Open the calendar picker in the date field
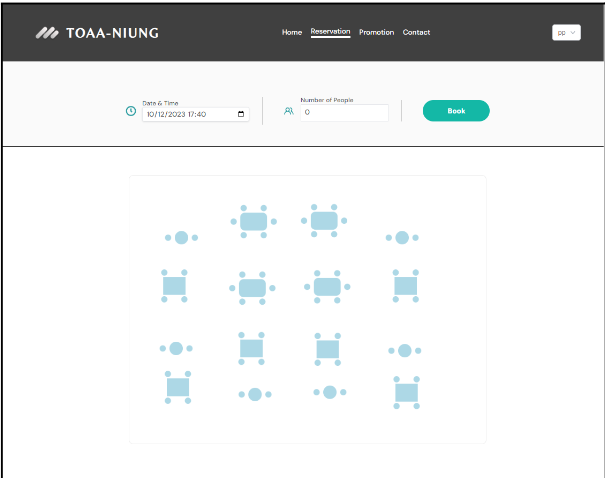This screenshot has height=478, width=605. click(x=241, y=114)
